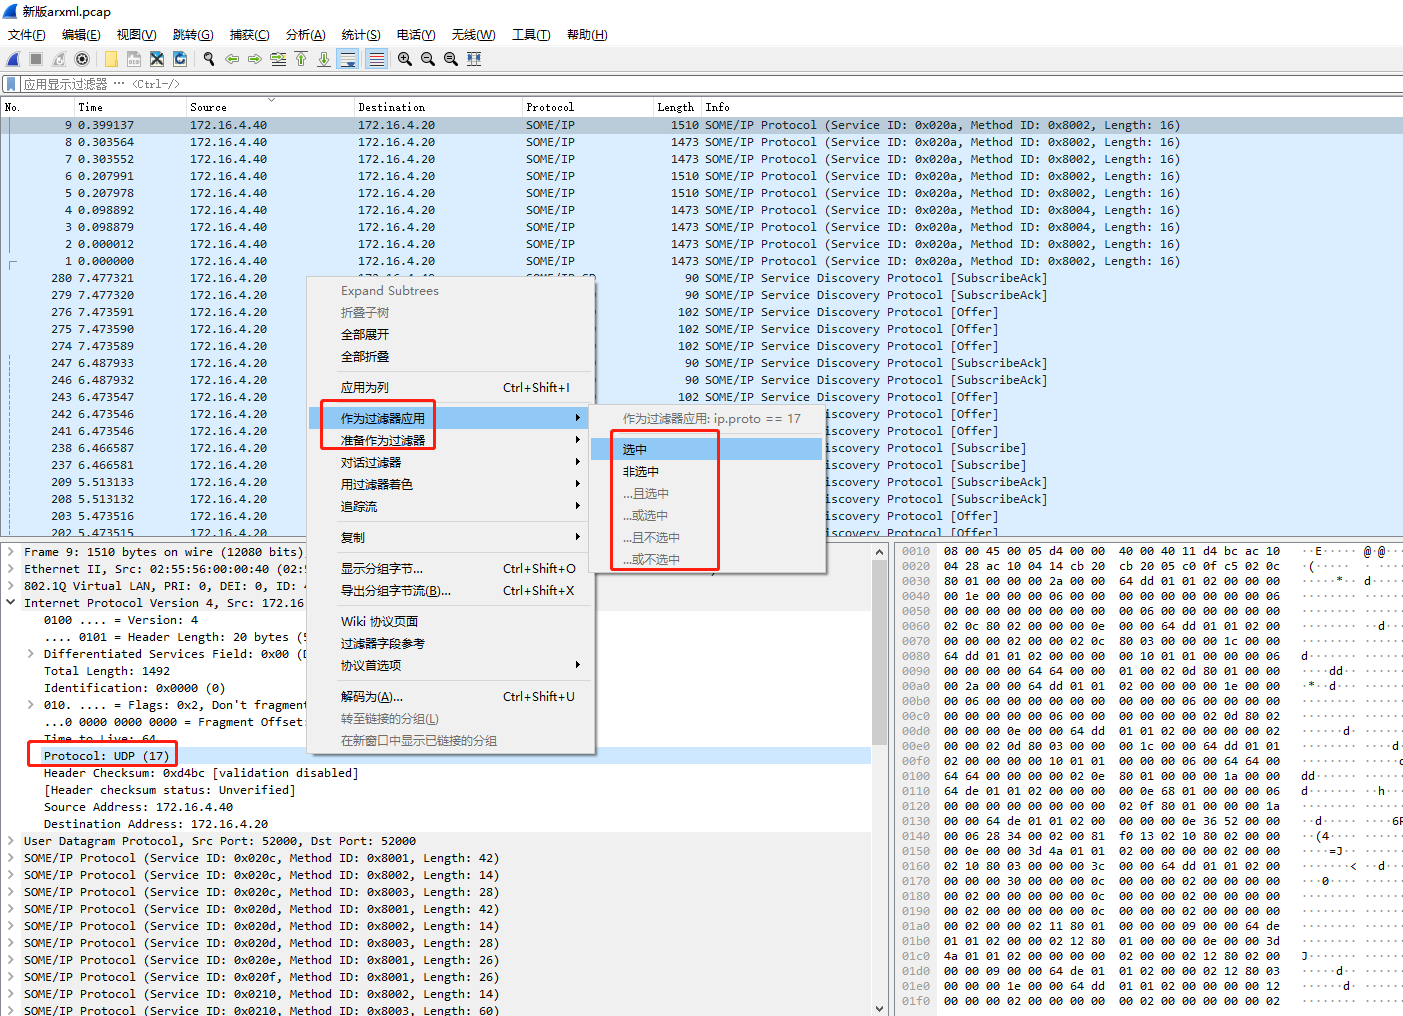
Task: Collapse the Internet Protocol Version 4 node
Action: click(11, 603)
